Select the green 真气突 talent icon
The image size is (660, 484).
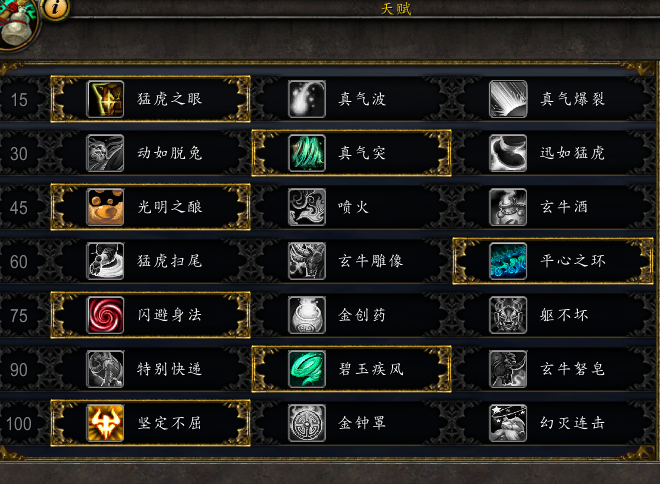point(307,153)
